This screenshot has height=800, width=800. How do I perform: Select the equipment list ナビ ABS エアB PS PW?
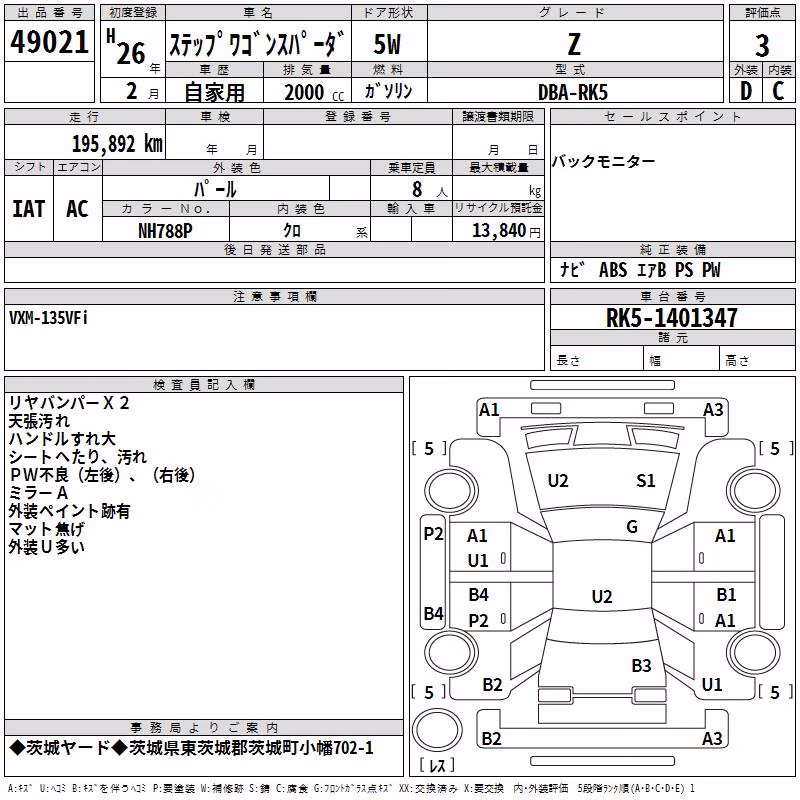[640, 270]
